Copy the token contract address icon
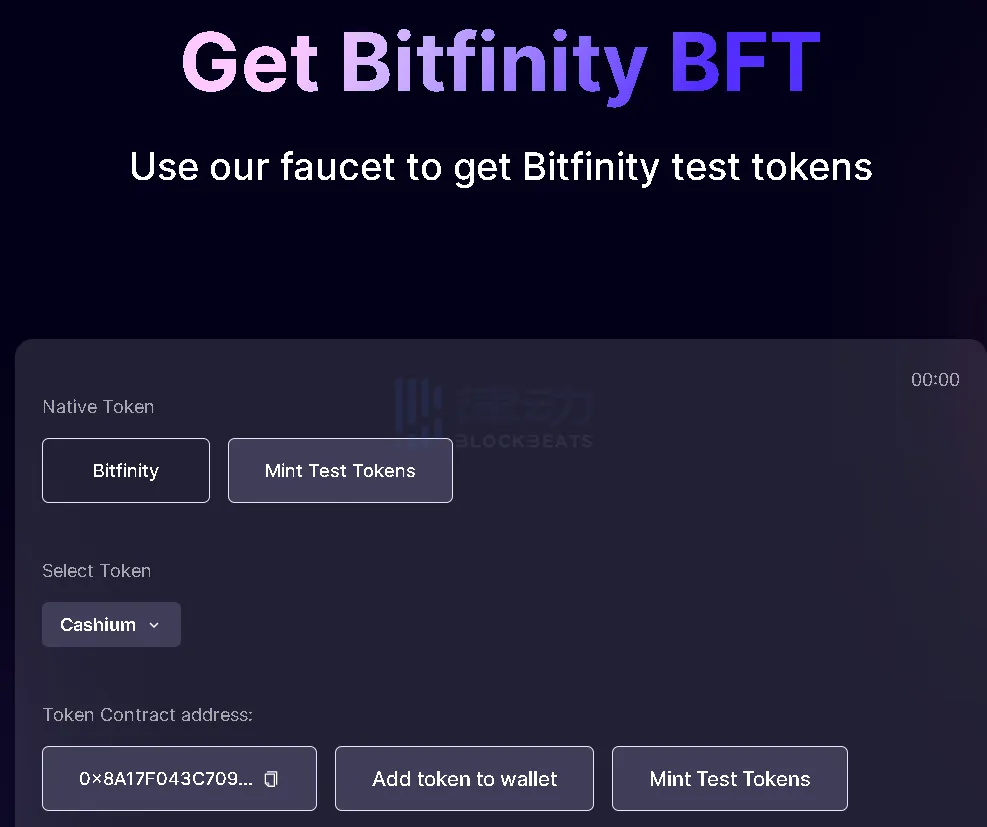This screenshot has width=987, height=827. [x=271, y=779]
